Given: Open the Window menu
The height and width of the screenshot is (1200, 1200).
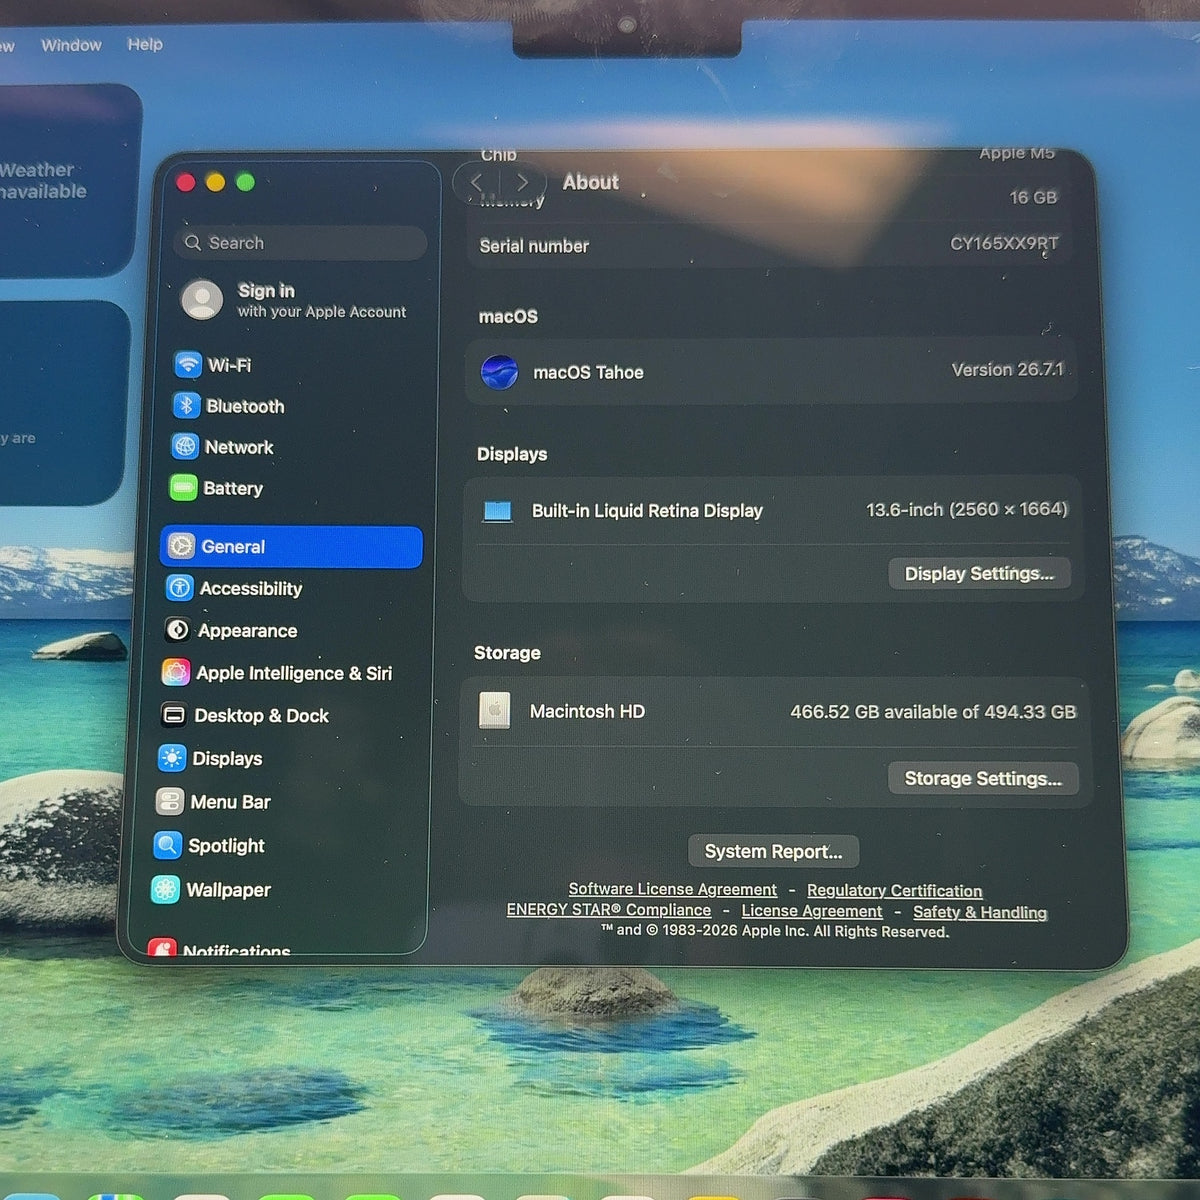Looking at the screenshot, I should pyautogui.click(x=71, y=45).
